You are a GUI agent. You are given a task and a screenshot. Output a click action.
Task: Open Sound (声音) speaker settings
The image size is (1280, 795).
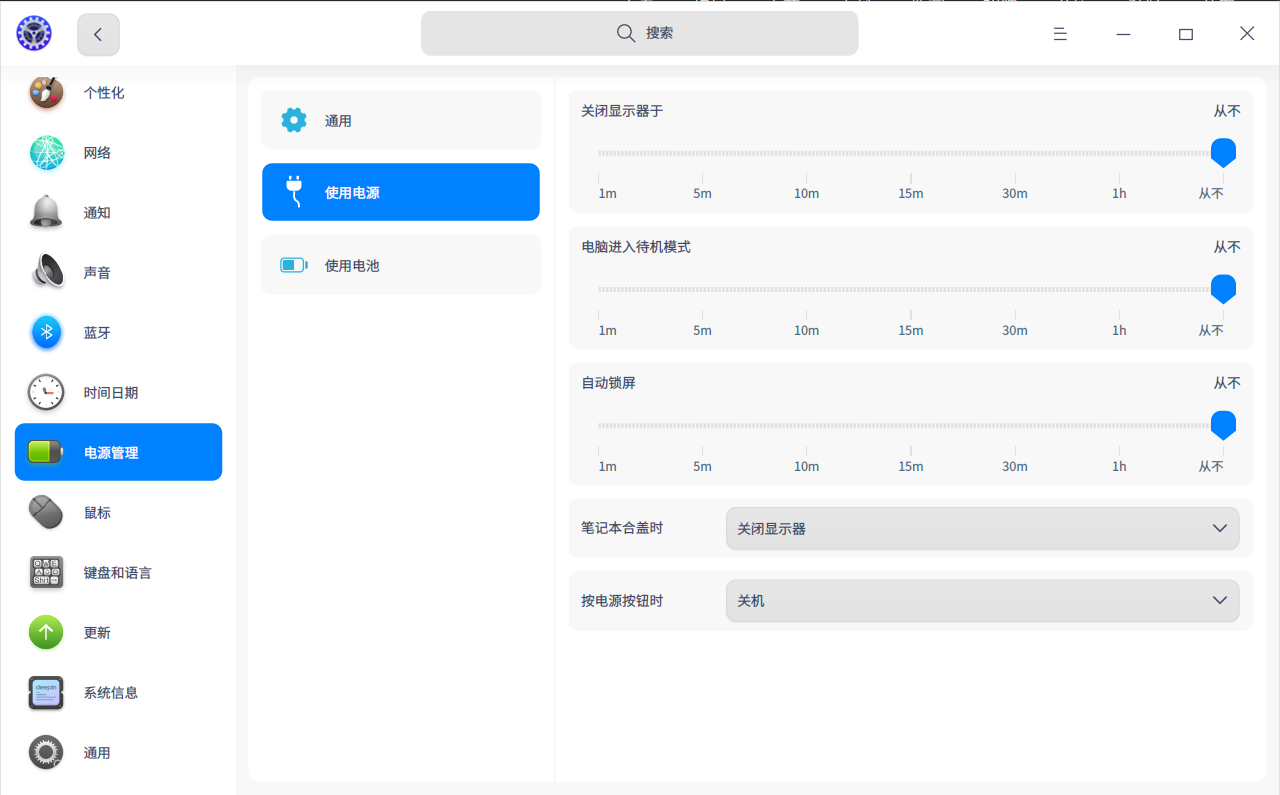[118, 273]
